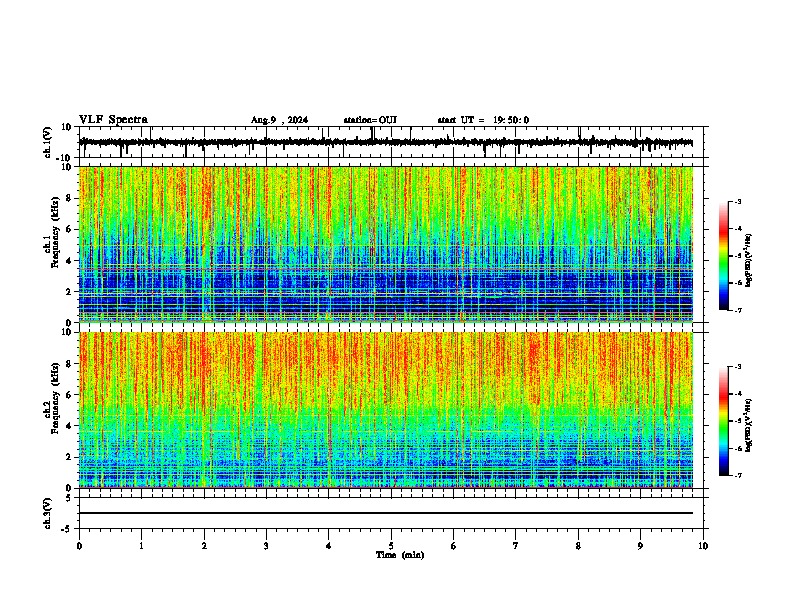The image size is (792, 612).
Task: Click the "-5" label on ch.2 color bar
Action: coord(738,421)
